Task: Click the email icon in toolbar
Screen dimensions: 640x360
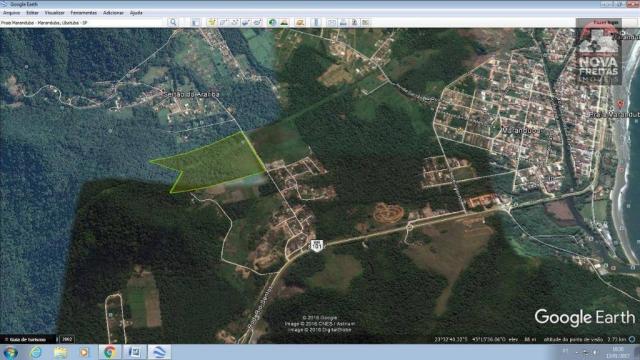Action: [332, 22]
